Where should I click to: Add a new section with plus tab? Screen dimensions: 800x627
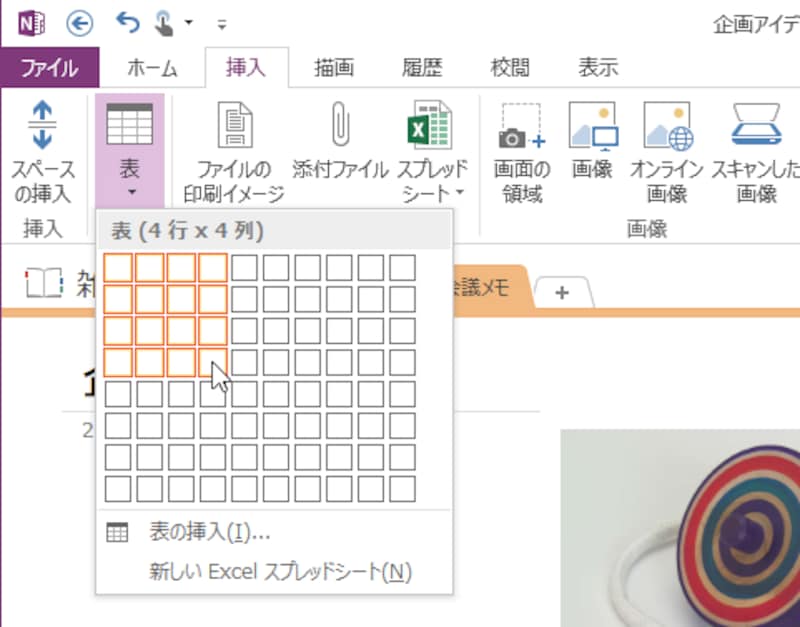click(x=562, y=292)
